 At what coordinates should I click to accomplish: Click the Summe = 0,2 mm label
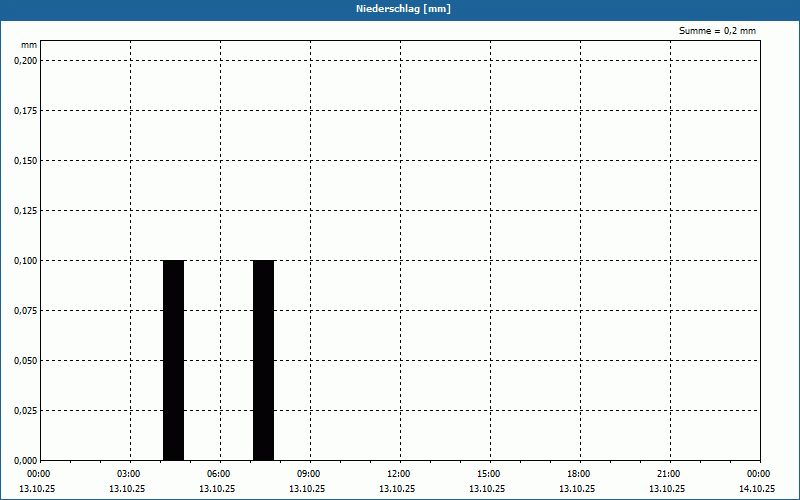click(x=717, y=31)
